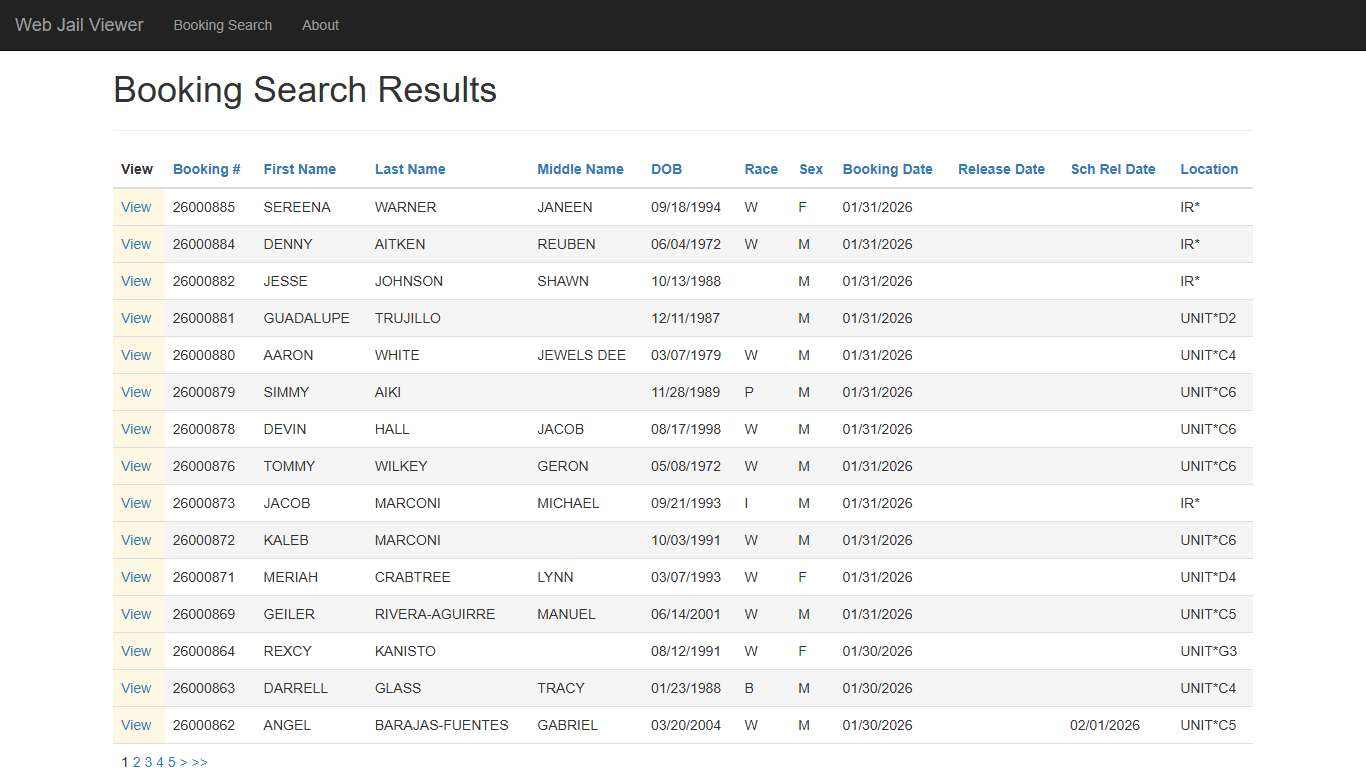
Task: View booking record 26000884 for DENNY AITKEN
Action: pyautogui.click(x=136, y=244)
